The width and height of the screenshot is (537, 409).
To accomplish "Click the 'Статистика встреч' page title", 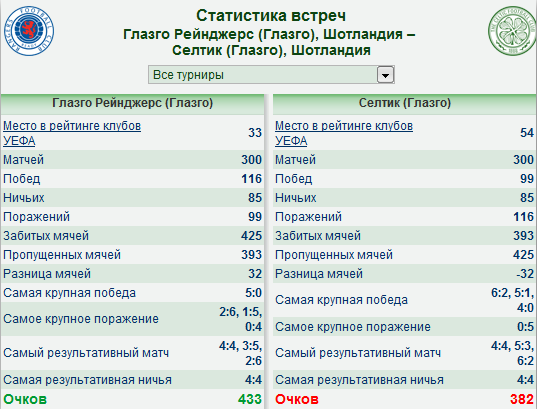I will pos(271,16).
